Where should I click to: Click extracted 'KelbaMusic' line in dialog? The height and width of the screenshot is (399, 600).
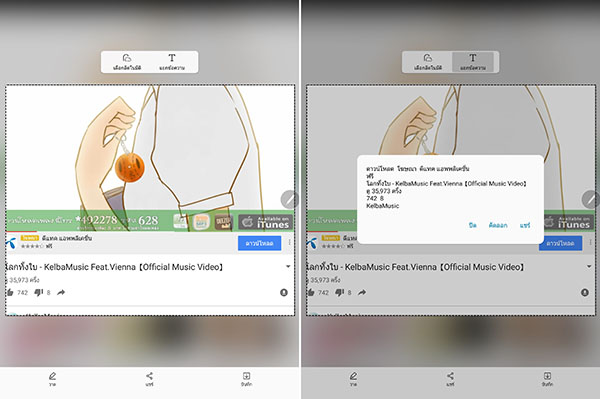point(383,206)
